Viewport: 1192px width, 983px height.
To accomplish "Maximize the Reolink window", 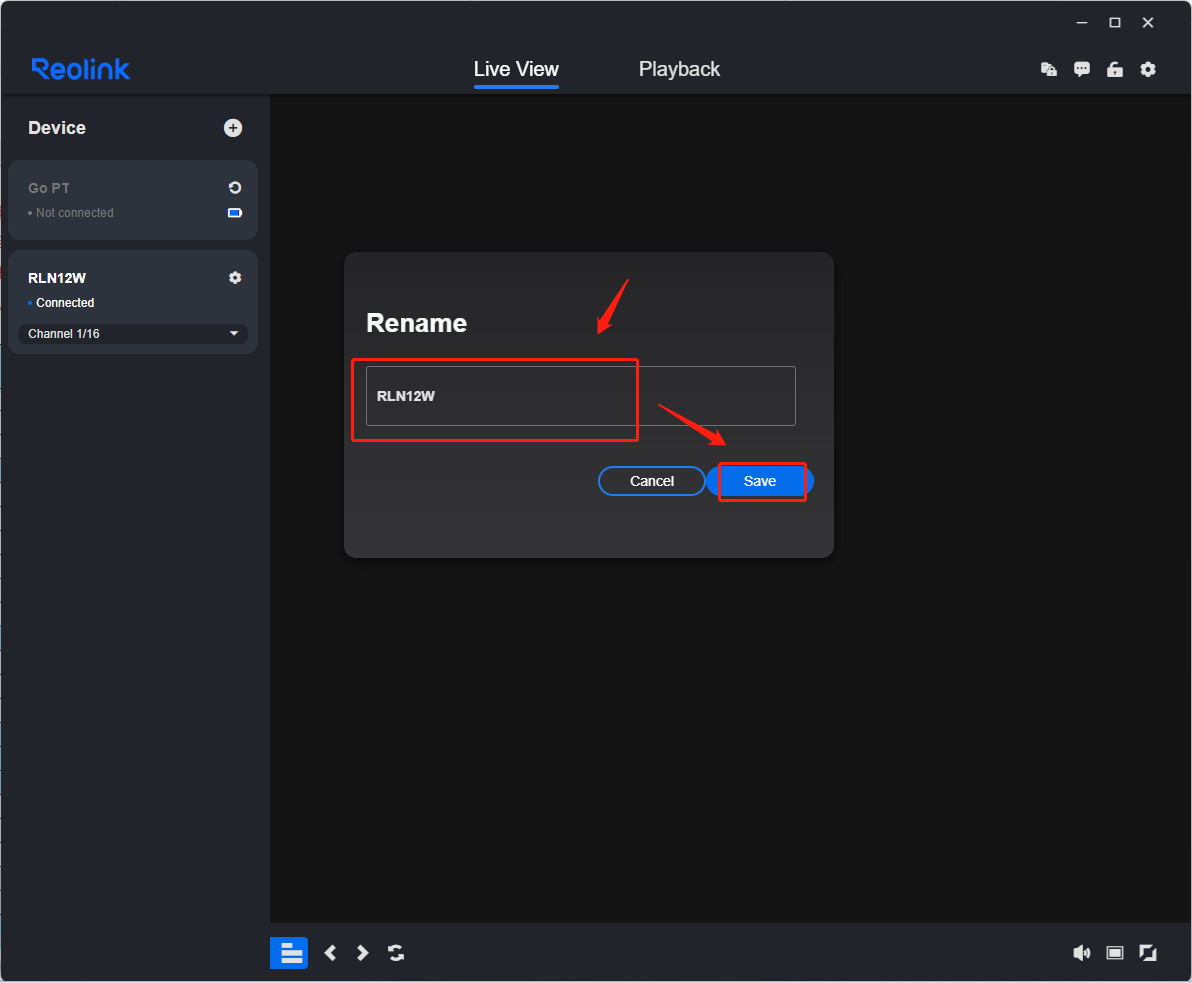I will coord(1114,23).
